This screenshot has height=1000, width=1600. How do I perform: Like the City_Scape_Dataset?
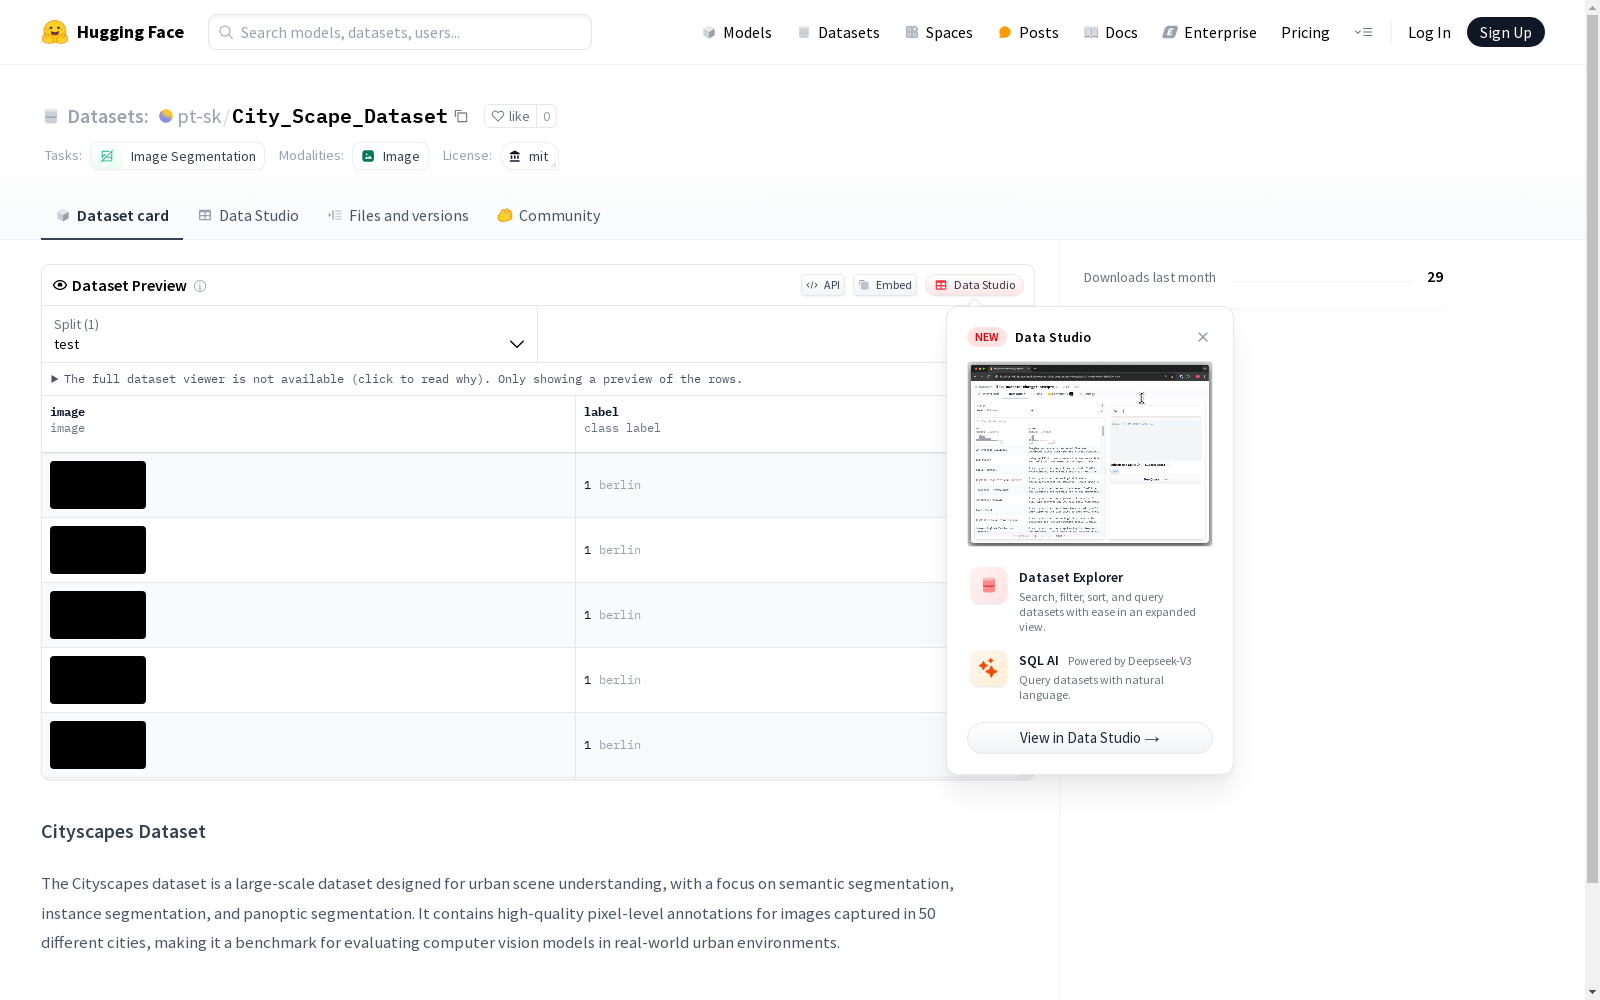(x=510, y=116)
